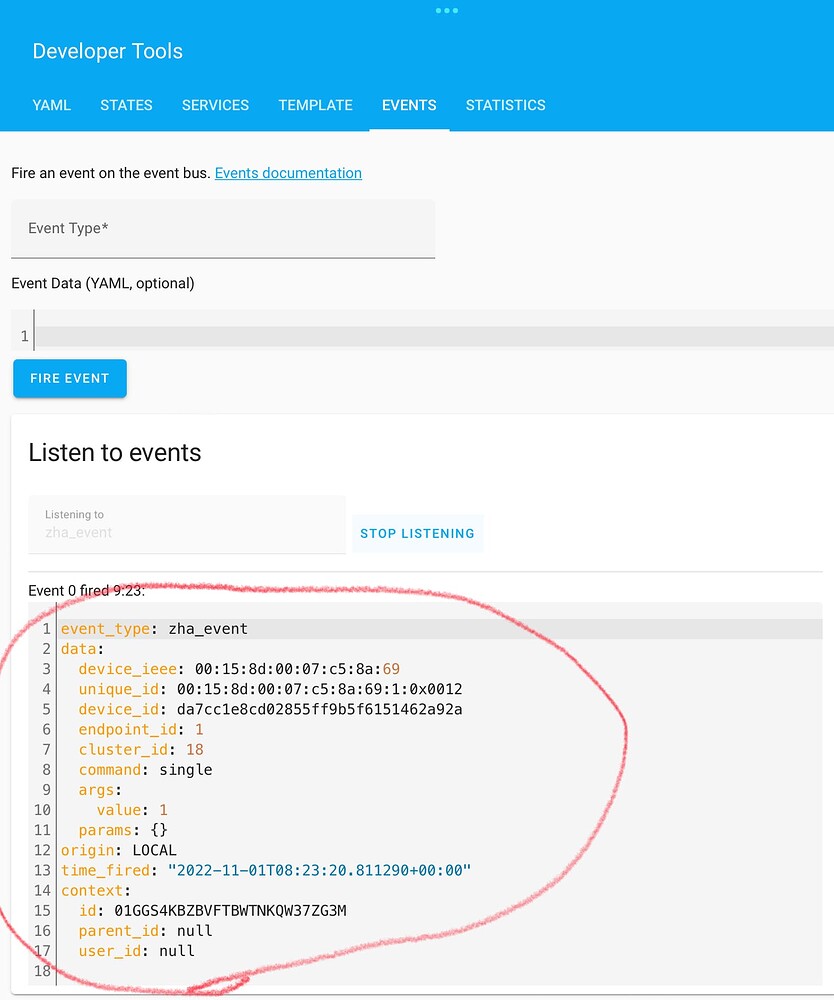Viewport: 834px width, 1000px height.
Task: Click the Developer Tools page title
Action: [x=107, y=51]
